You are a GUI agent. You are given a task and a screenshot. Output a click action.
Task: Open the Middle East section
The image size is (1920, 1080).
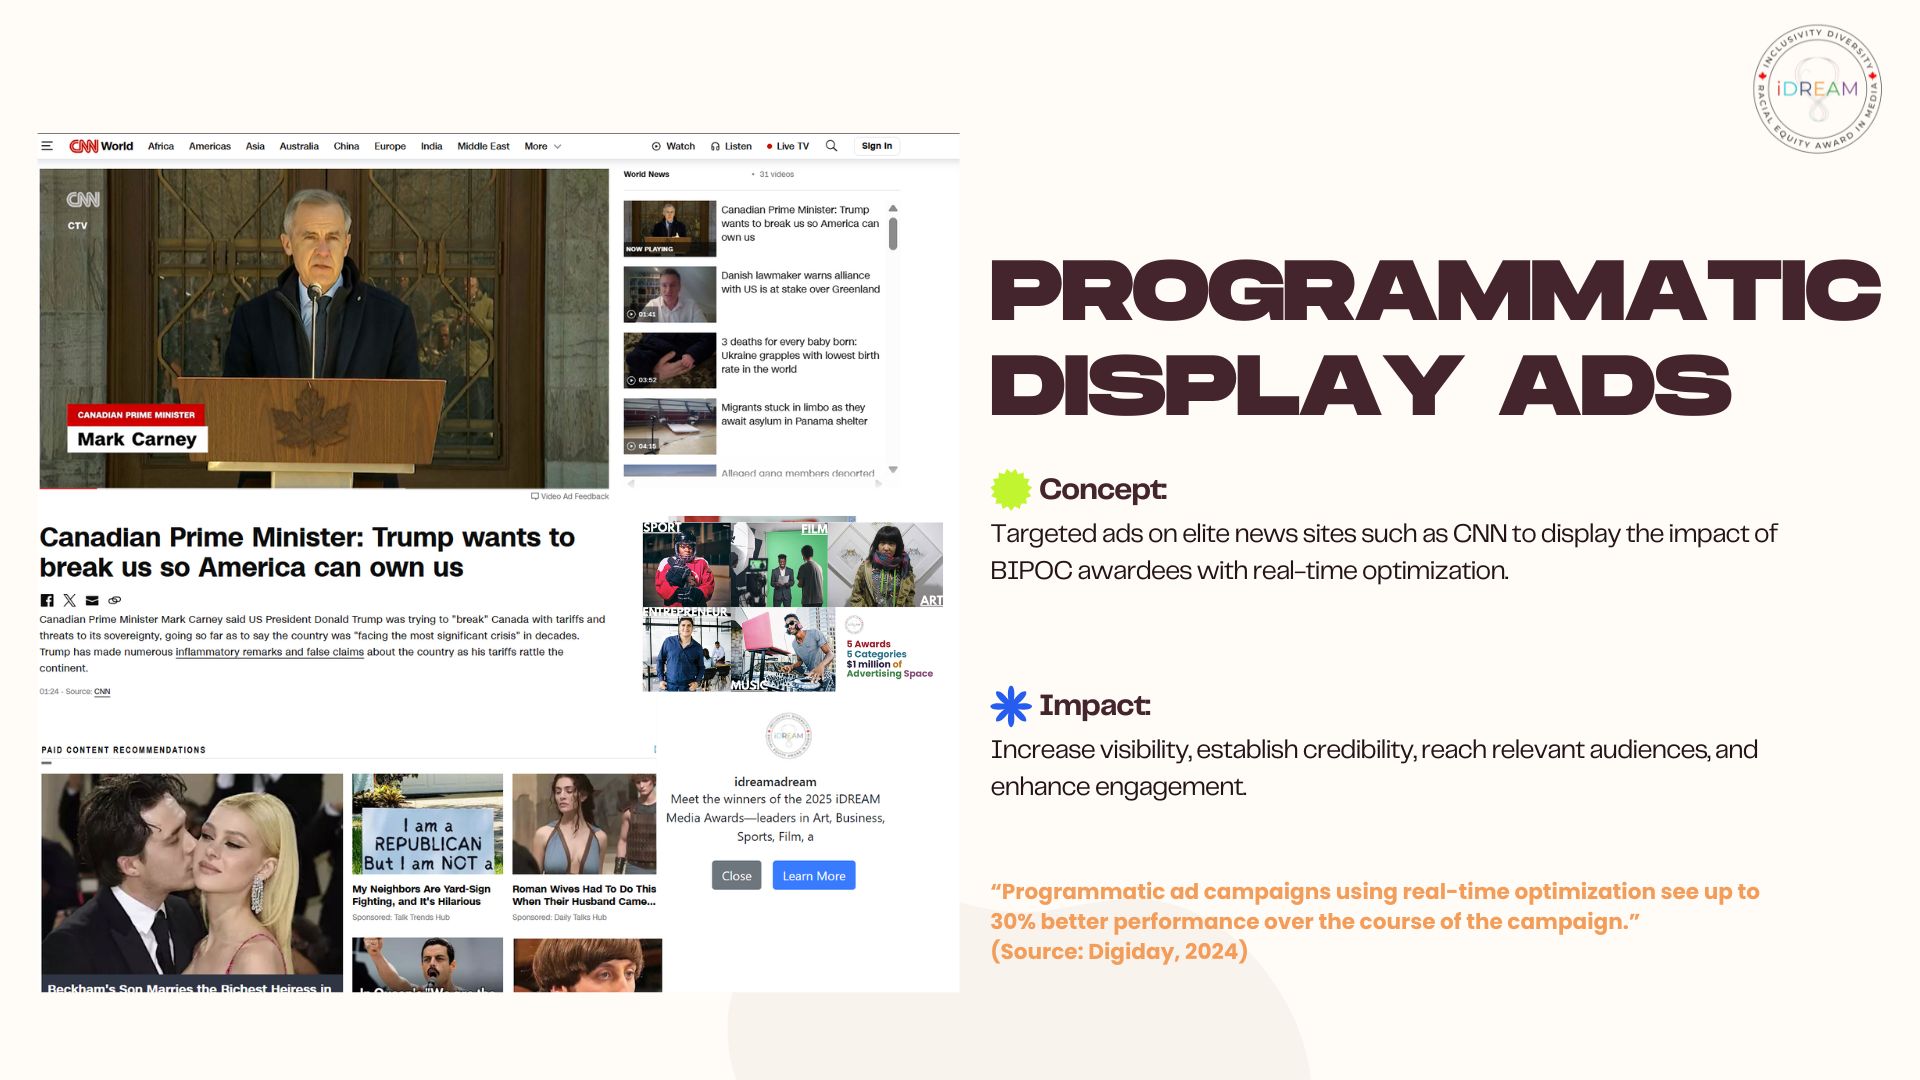[483, 146]
